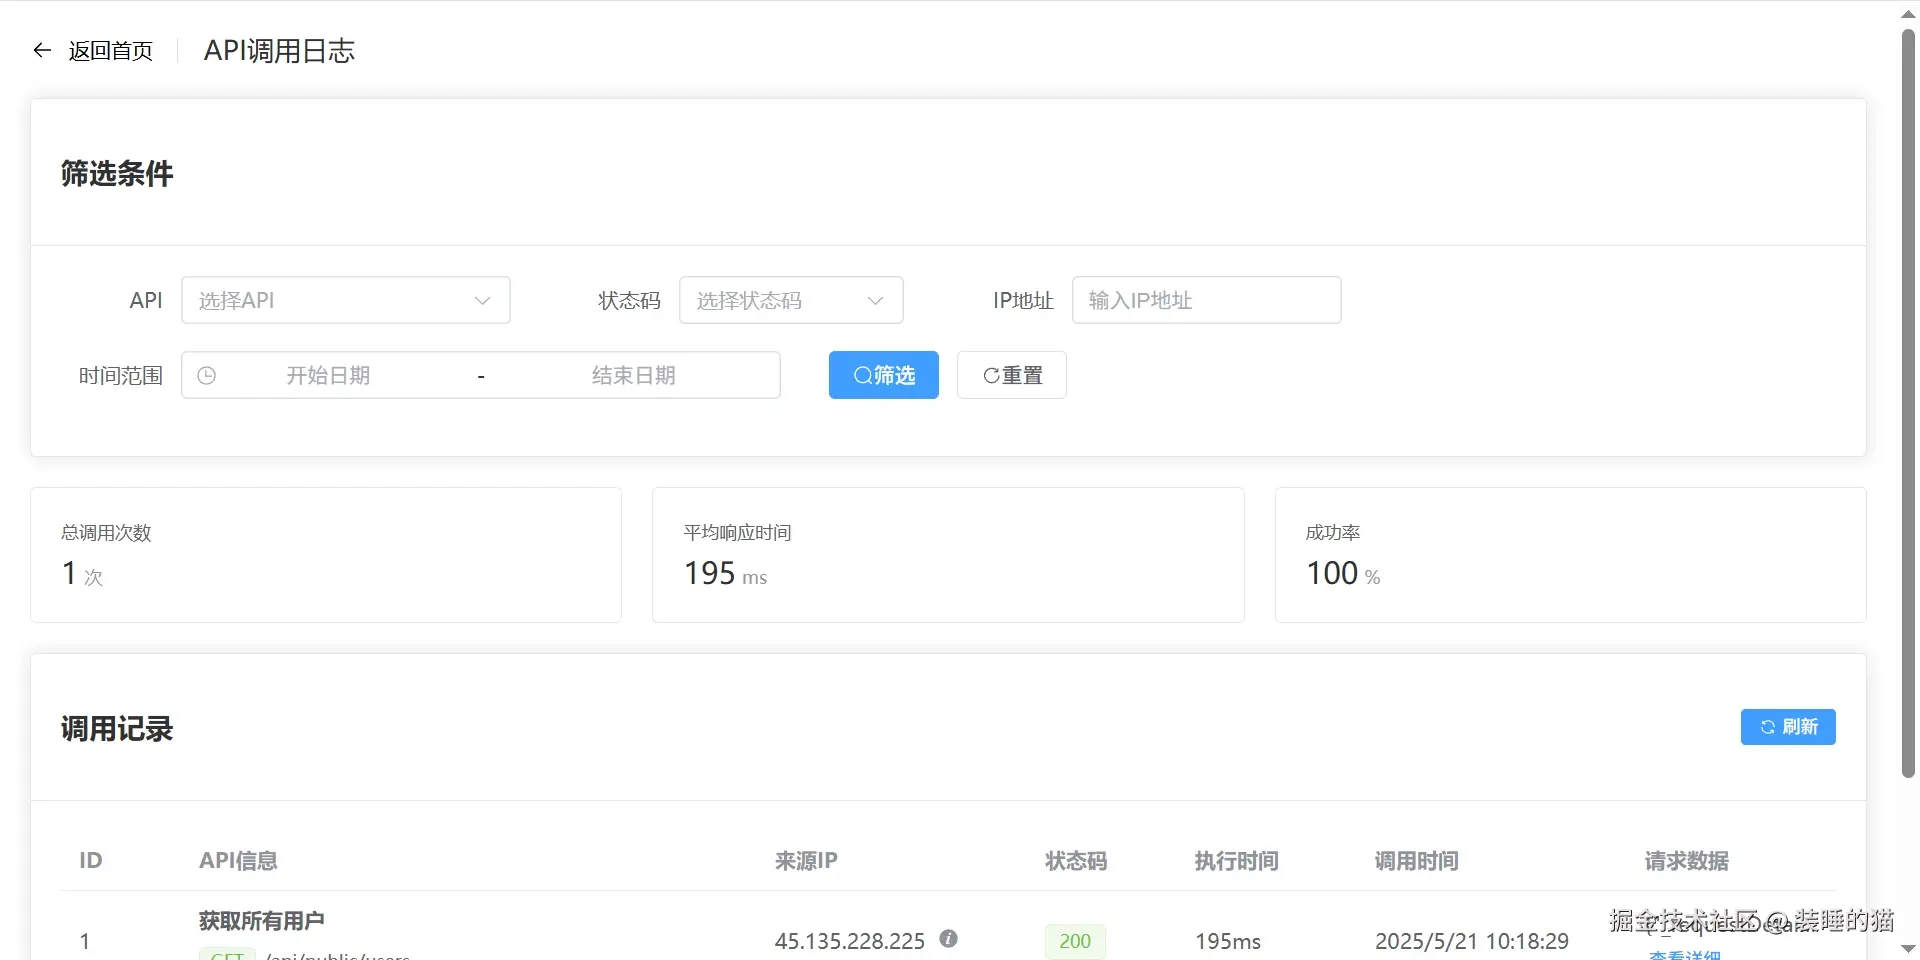Click the clock icon in the date range picker
The image size is (1920, 960).
[206, 375]
